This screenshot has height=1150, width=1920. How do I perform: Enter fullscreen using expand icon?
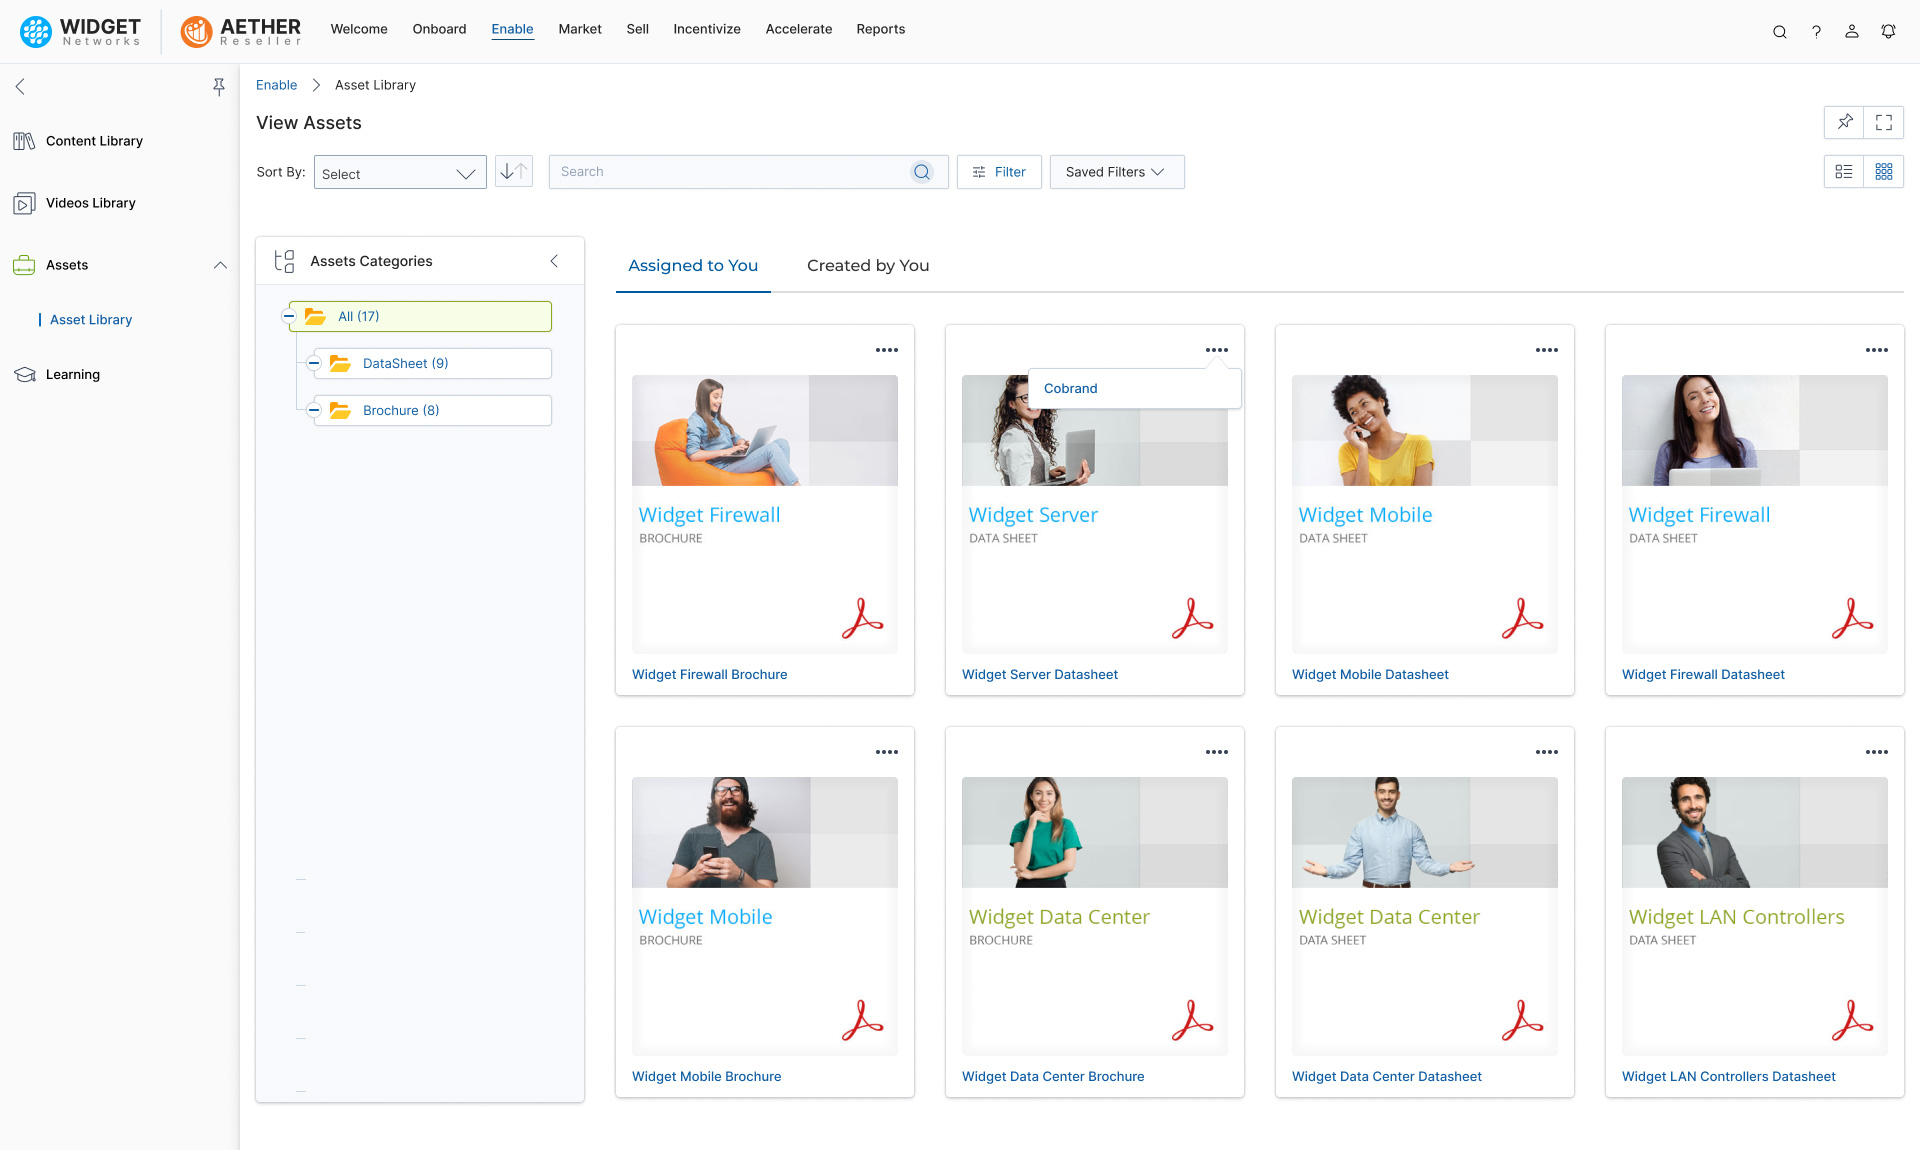tap(1884, 122)
